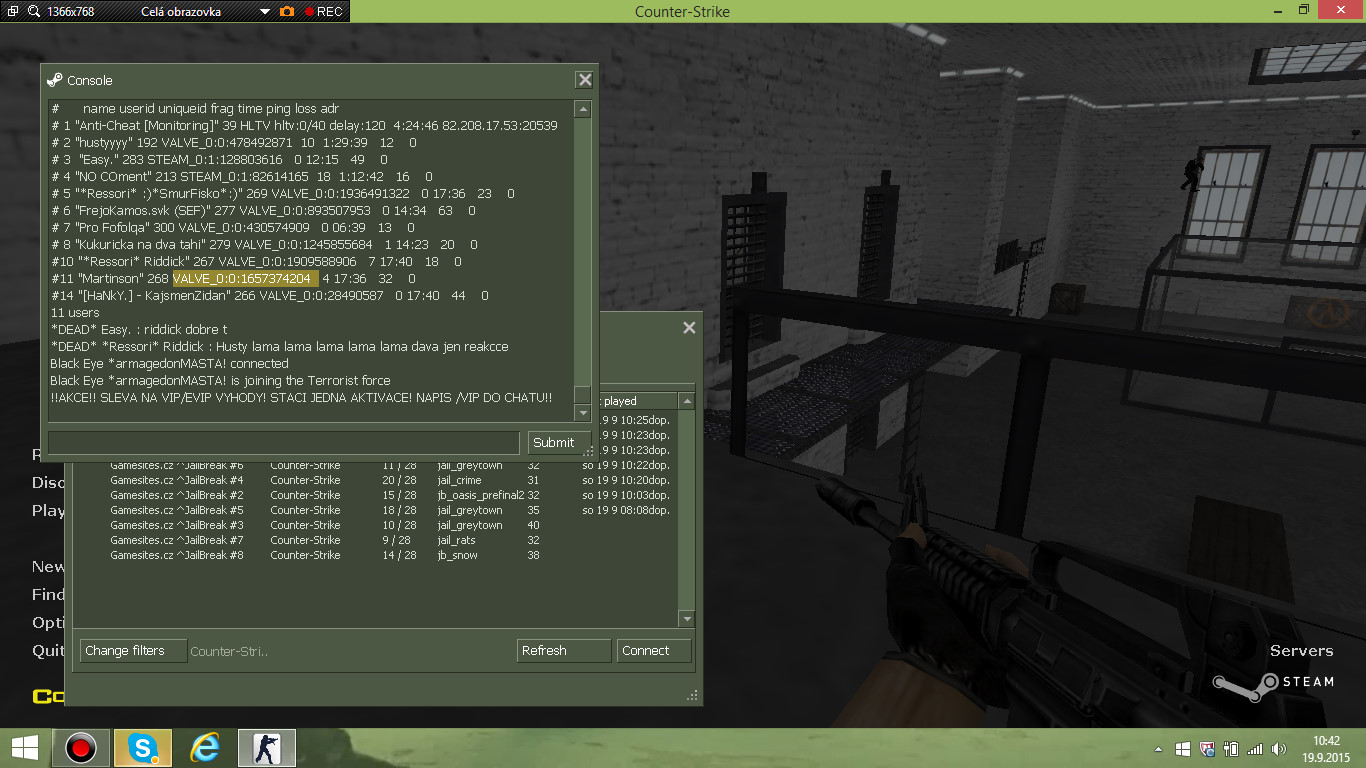Image resolution: width=1366 pixels, height=768 pixels.
Task: Refresh the server list
Action: [563, 650]
